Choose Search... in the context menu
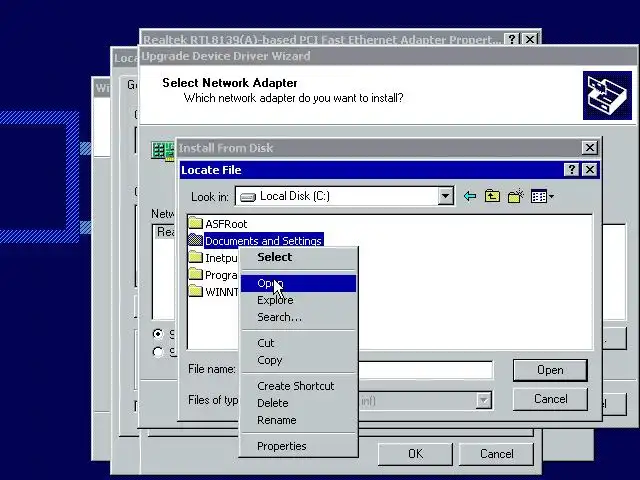This screenshot has height=480, width=640. pos(298,317)
